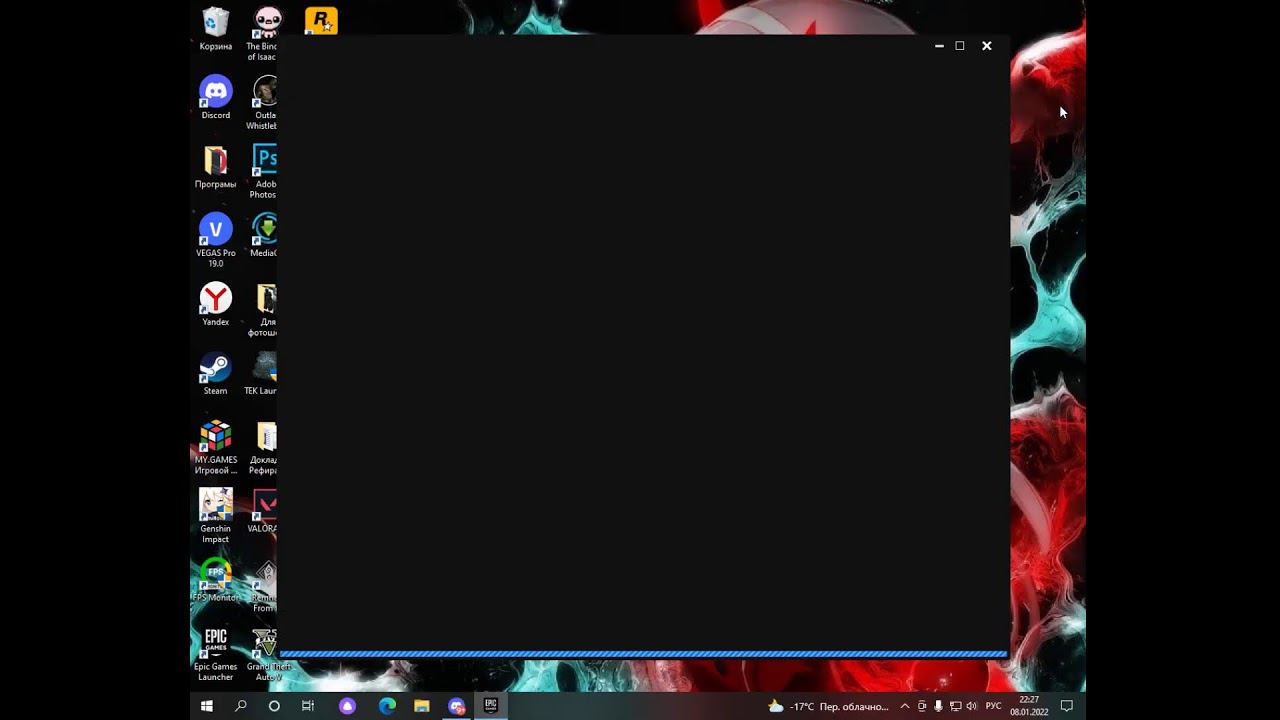Open the Для фотошопа folder icon
1280x720 pixels.
[x=264, y=310]
